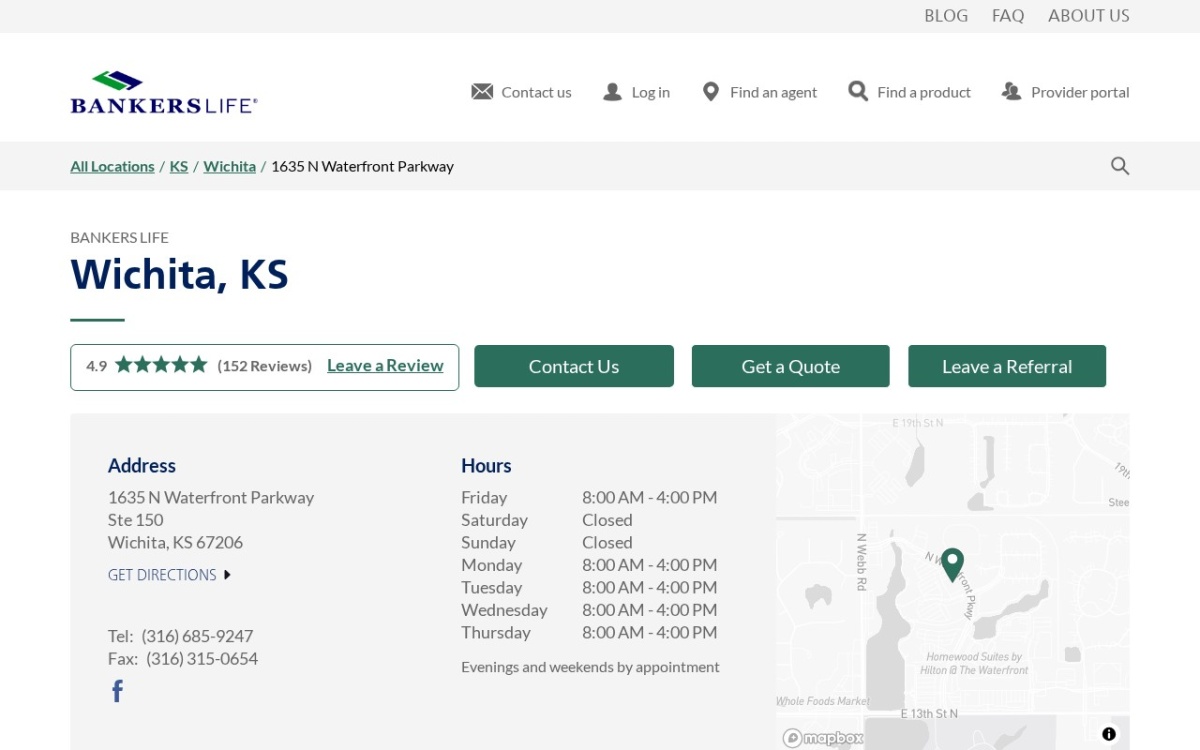This screenshot has height=750, width=1200.
Task: Click the Friday hours row
Action: 589,497
